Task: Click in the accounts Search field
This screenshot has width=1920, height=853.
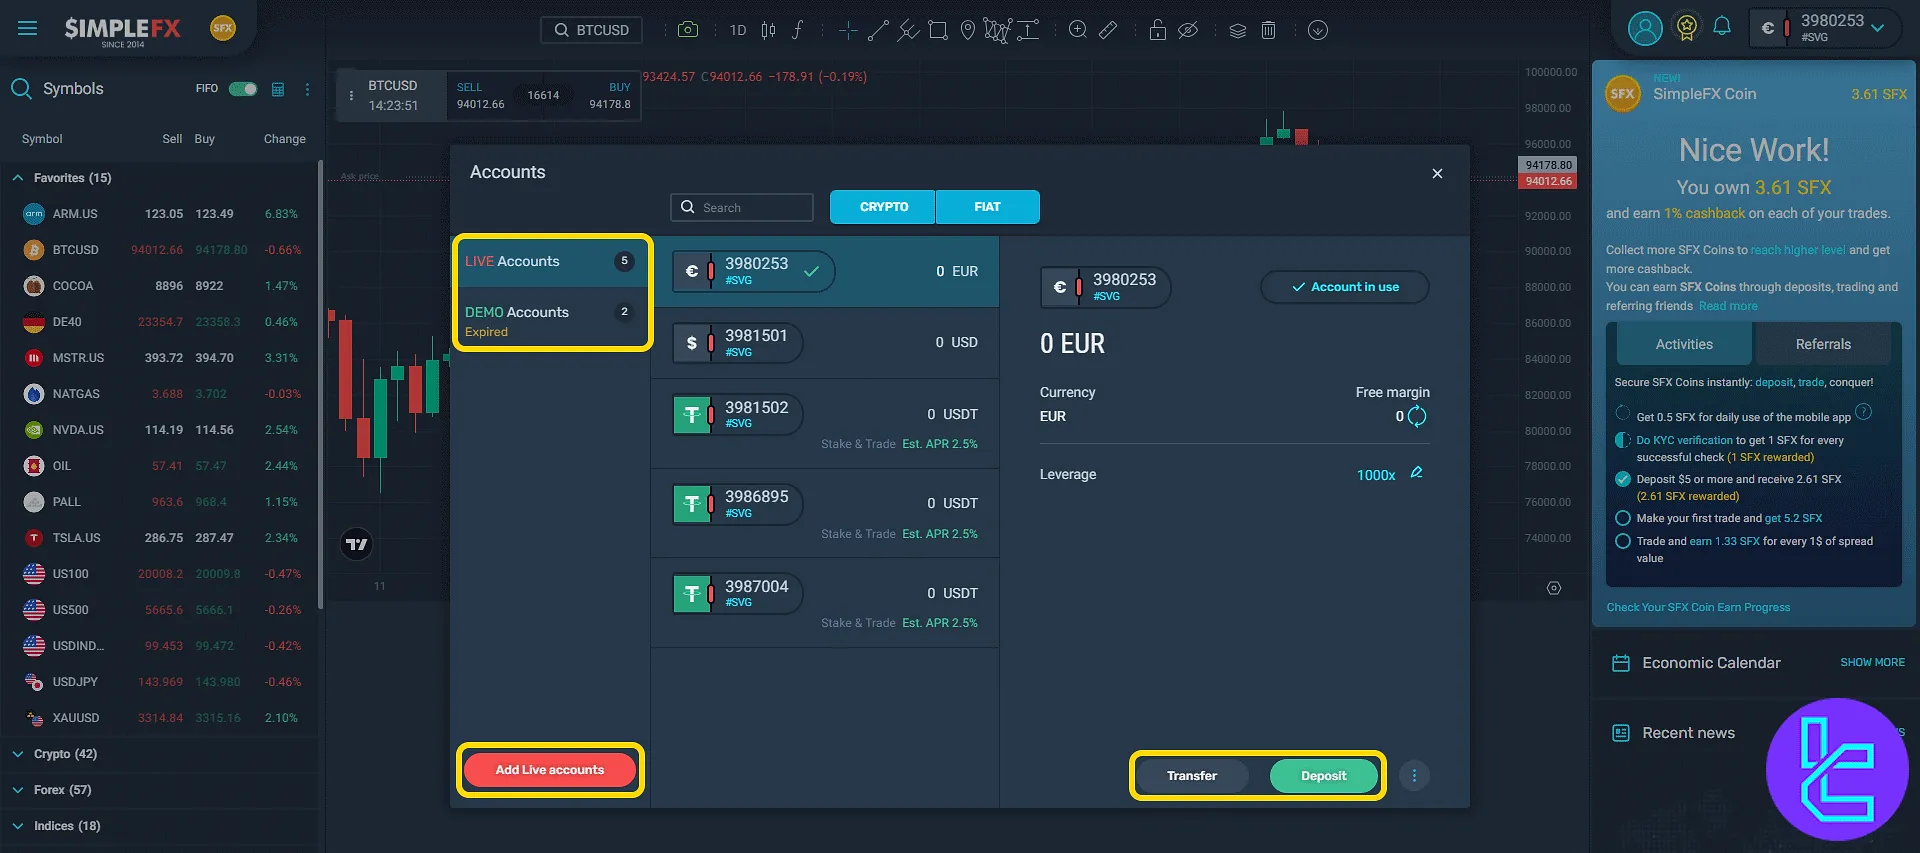Action: coord(742,207)
